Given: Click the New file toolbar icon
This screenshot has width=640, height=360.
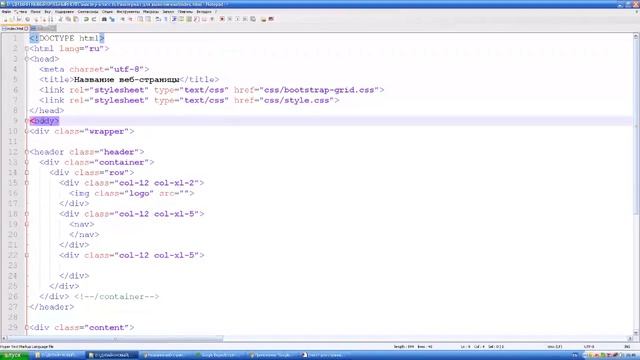Looking at the screenshot, I should pos(5,19).
